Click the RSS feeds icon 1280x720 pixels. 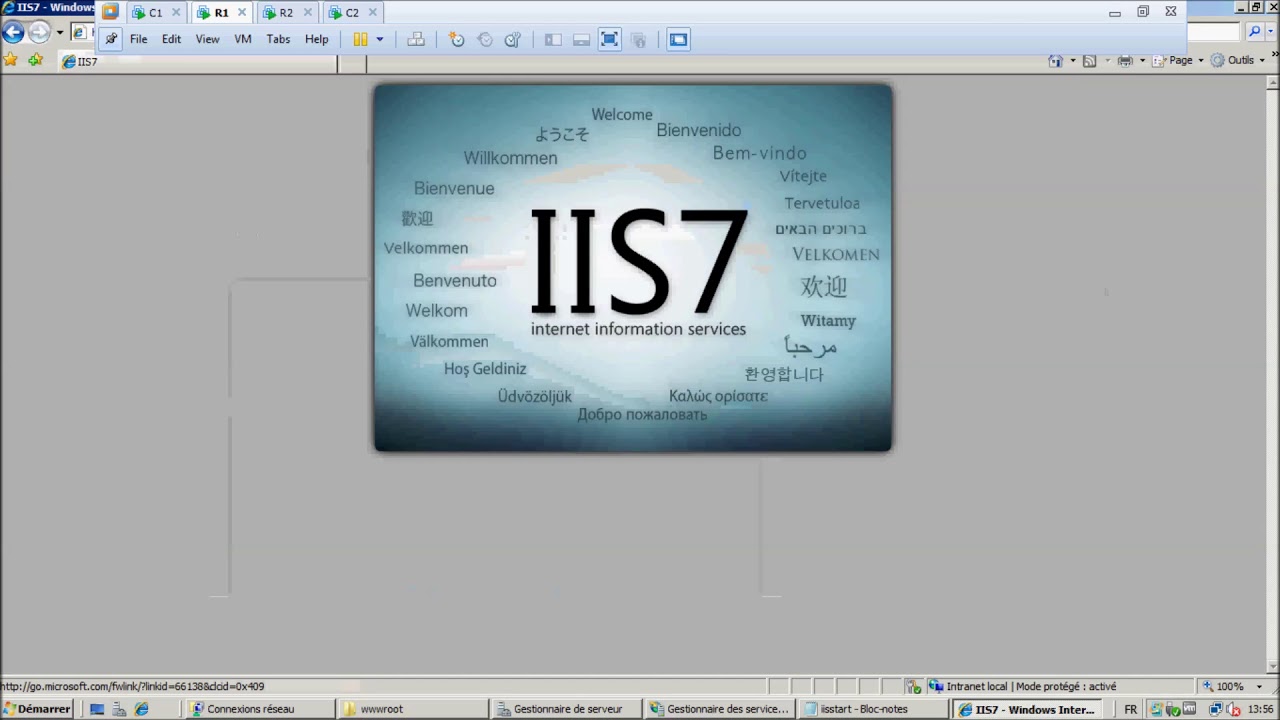[x=1090, y=60]
